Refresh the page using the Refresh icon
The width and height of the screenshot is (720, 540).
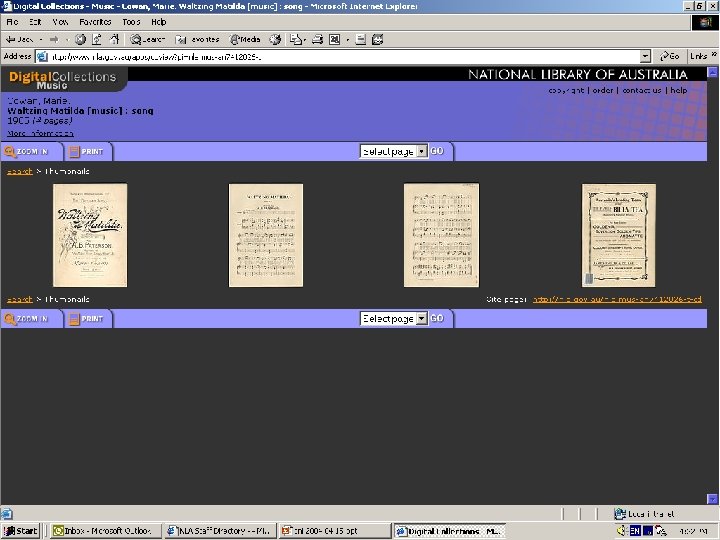pyautogui.click(x=97, y=39)
